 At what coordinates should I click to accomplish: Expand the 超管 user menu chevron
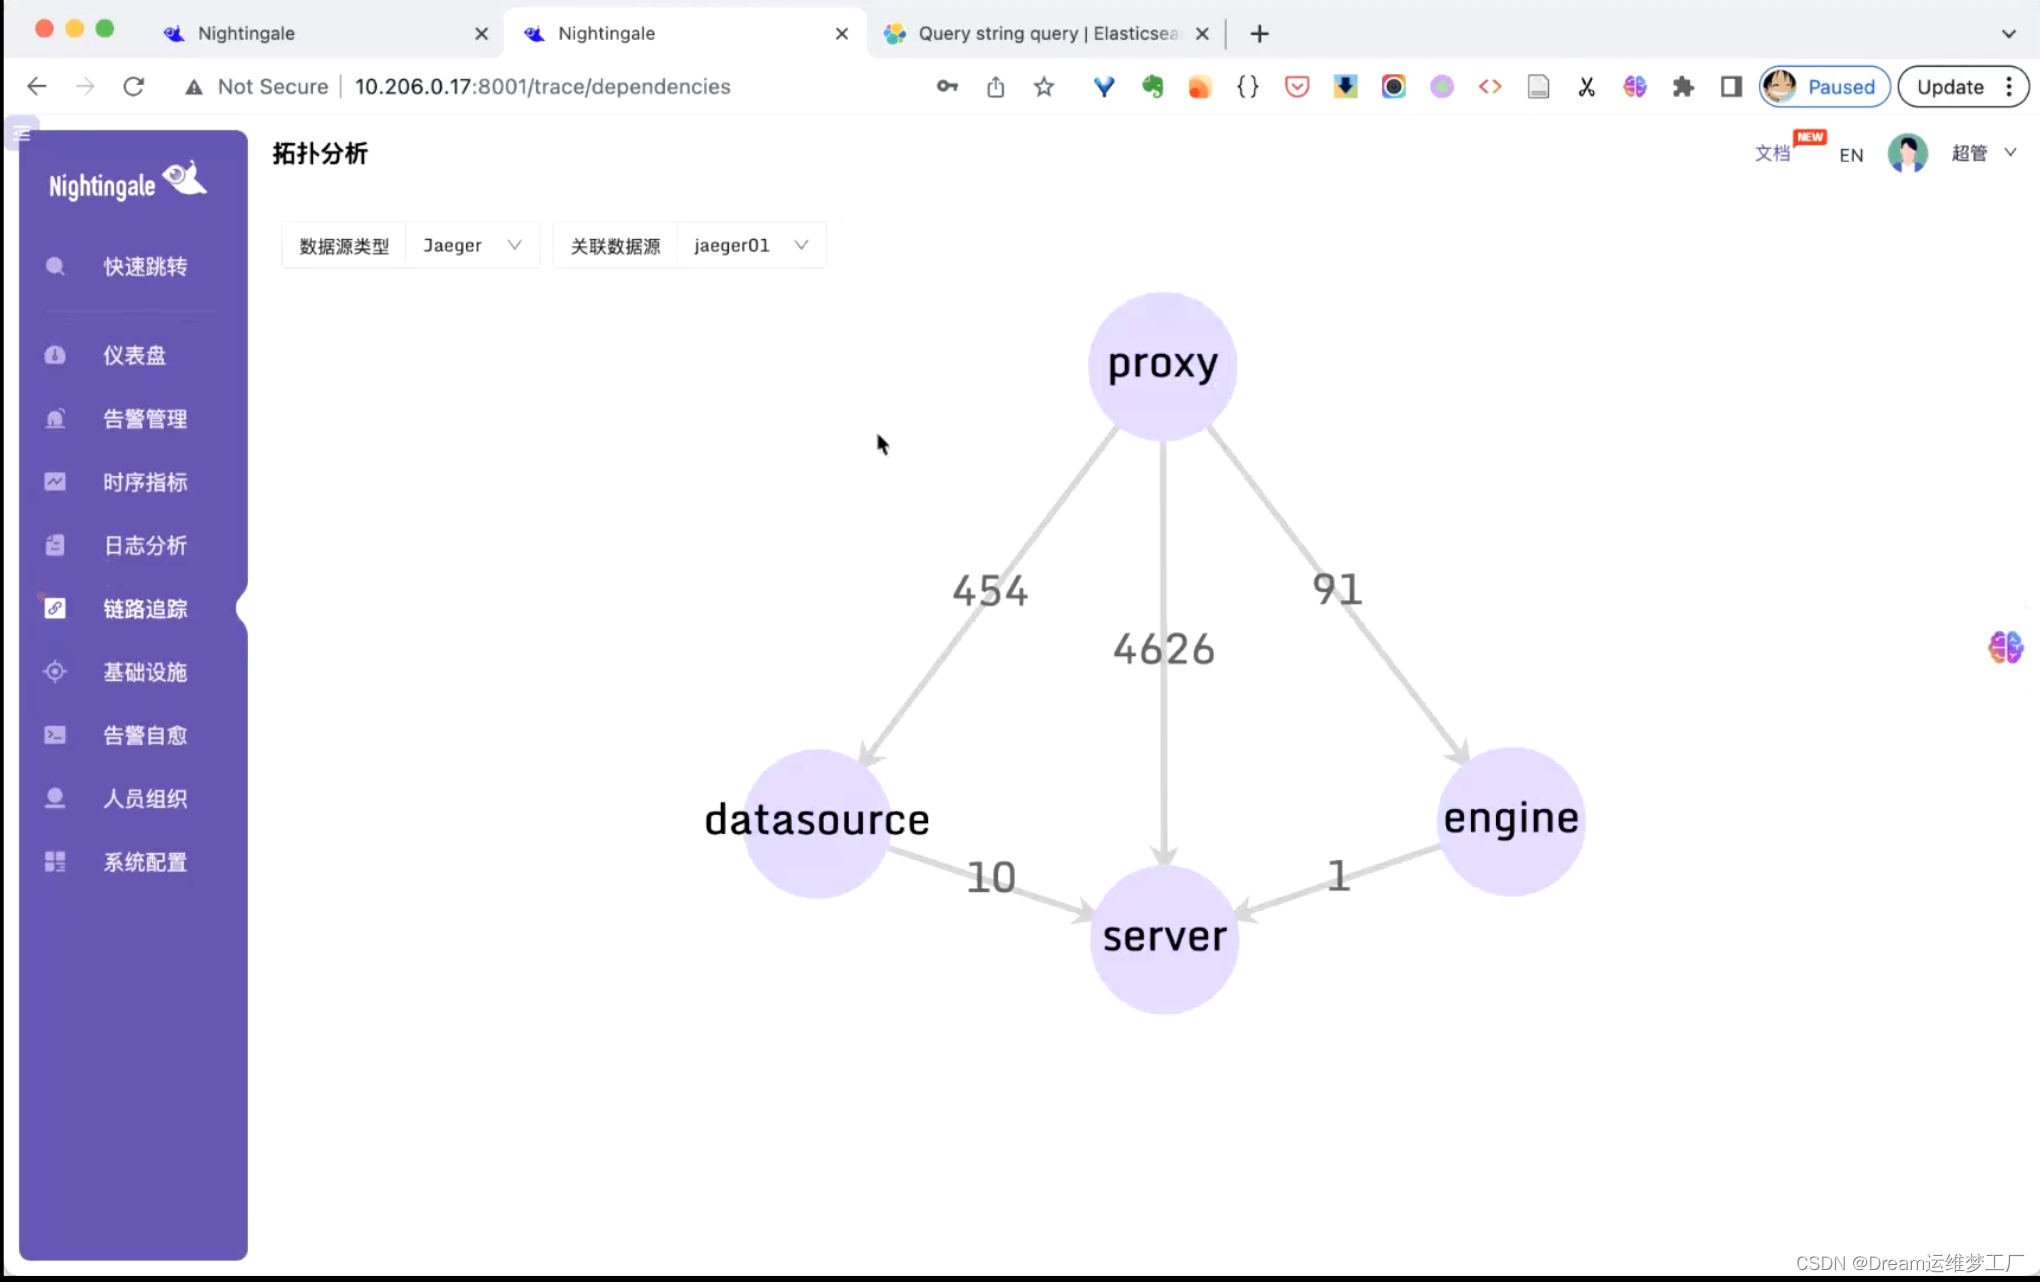click(x=2010, y=153)
